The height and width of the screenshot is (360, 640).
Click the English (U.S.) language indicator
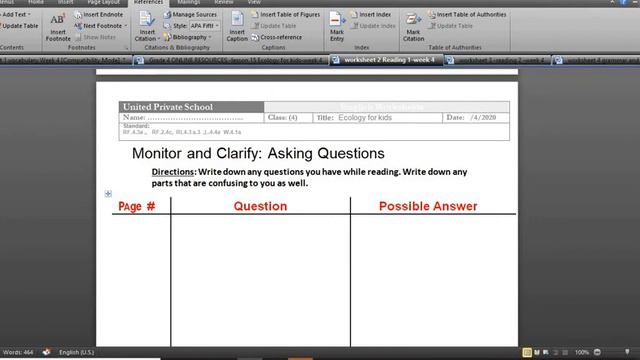pos(76,352)
